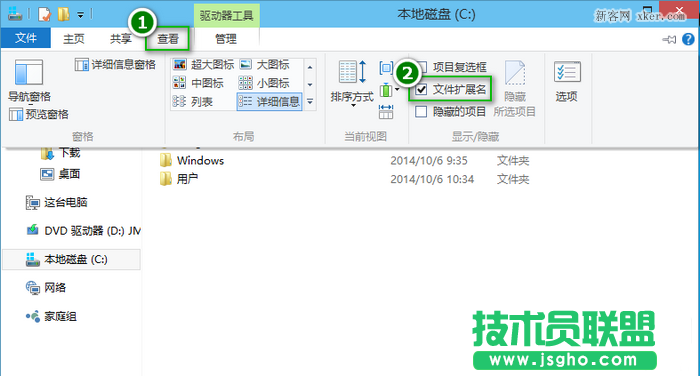
Task: Select Local Disk (C:) in sidebar
Action: click(71, 259)
